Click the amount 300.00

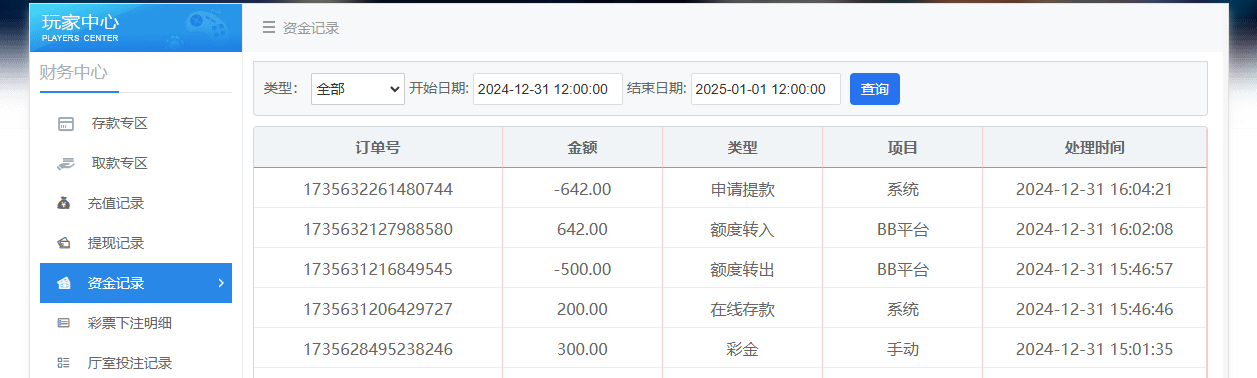pos(582,349)
